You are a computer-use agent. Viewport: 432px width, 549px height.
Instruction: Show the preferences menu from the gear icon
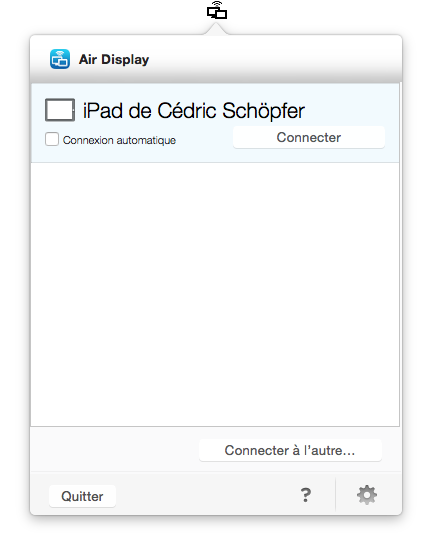coord(367,495)
